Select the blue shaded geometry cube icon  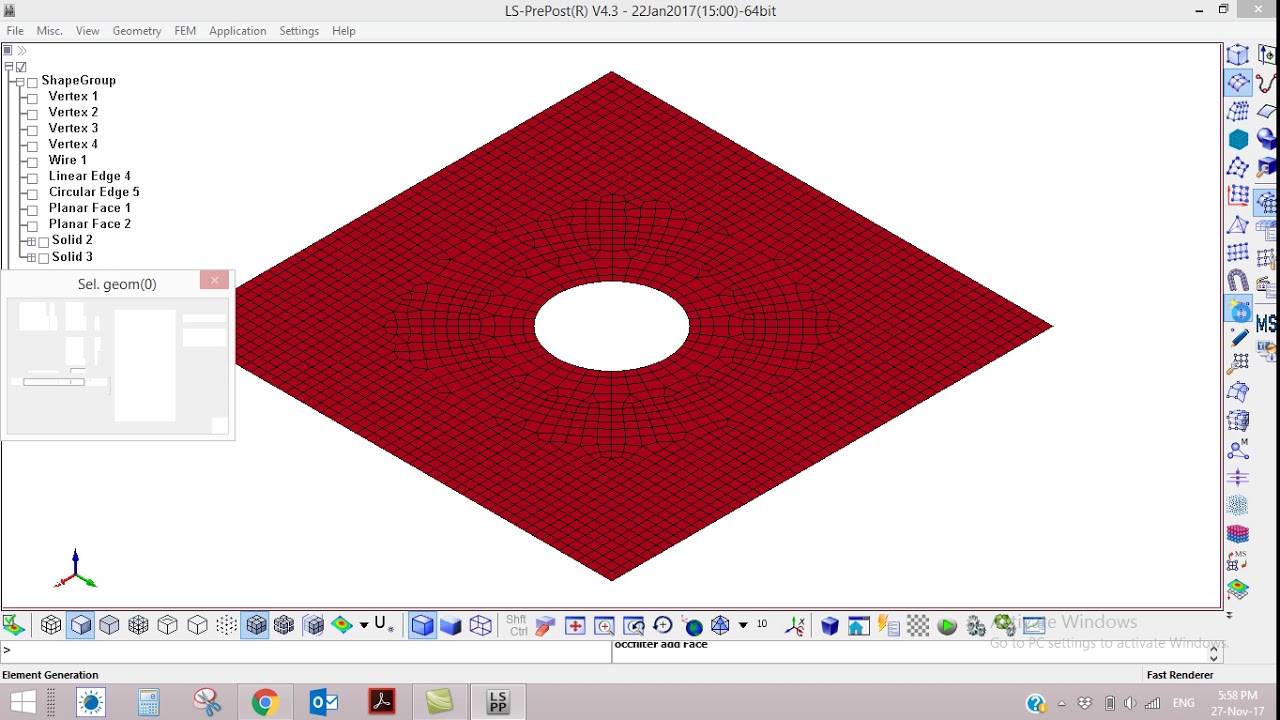[x=423, y=626]
